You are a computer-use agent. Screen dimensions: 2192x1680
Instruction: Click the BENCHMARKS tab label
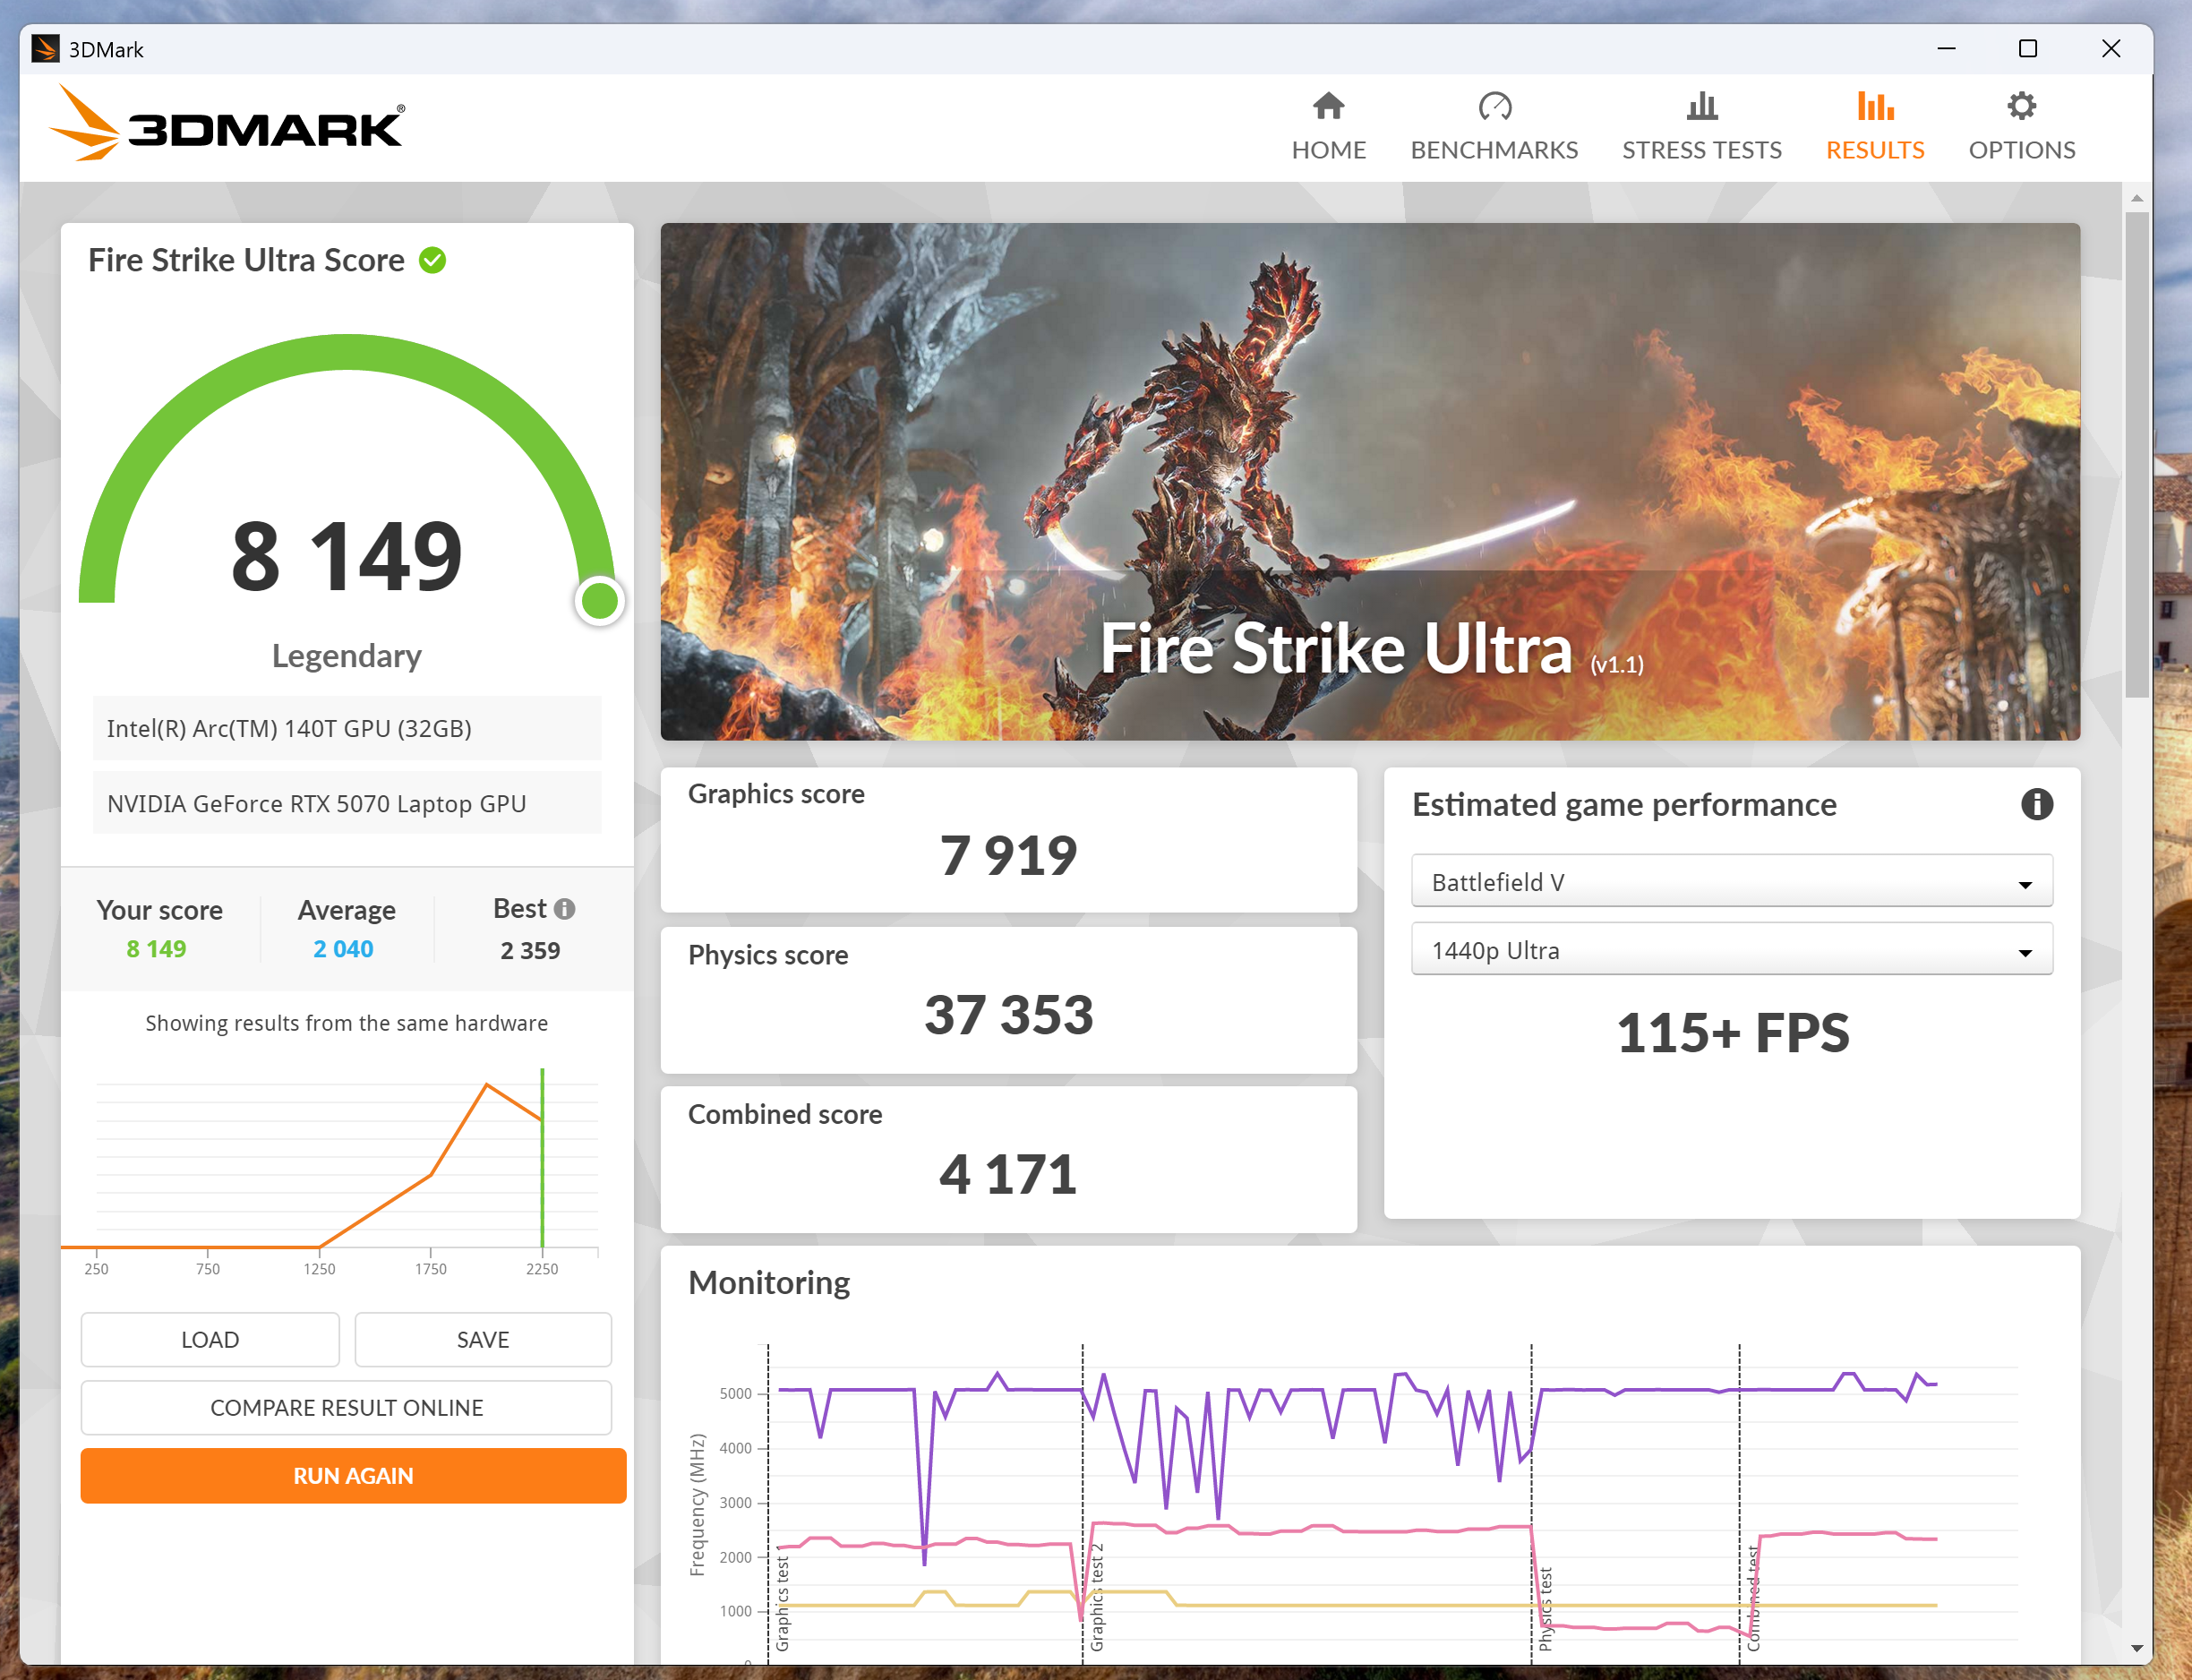1494,150
